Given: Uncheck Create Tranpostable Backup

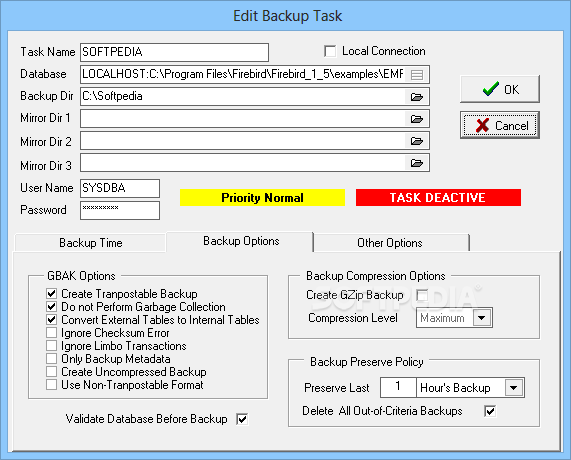Looking at the screenshot, I should pos(51,294).
